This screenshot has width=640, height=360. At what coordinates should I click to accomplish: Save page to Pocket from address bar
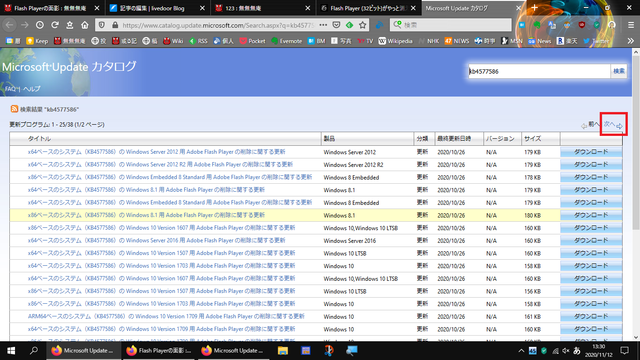click(x=336, y=25)
